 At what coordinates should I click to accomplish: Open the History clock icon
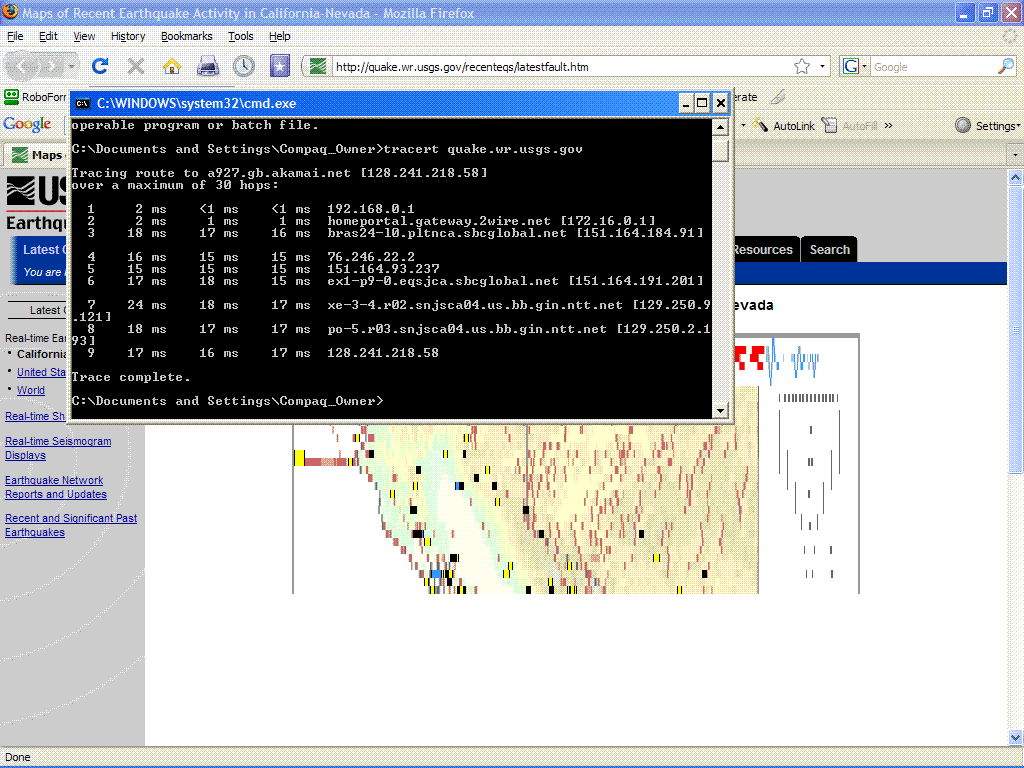click(x=244, y=67)
